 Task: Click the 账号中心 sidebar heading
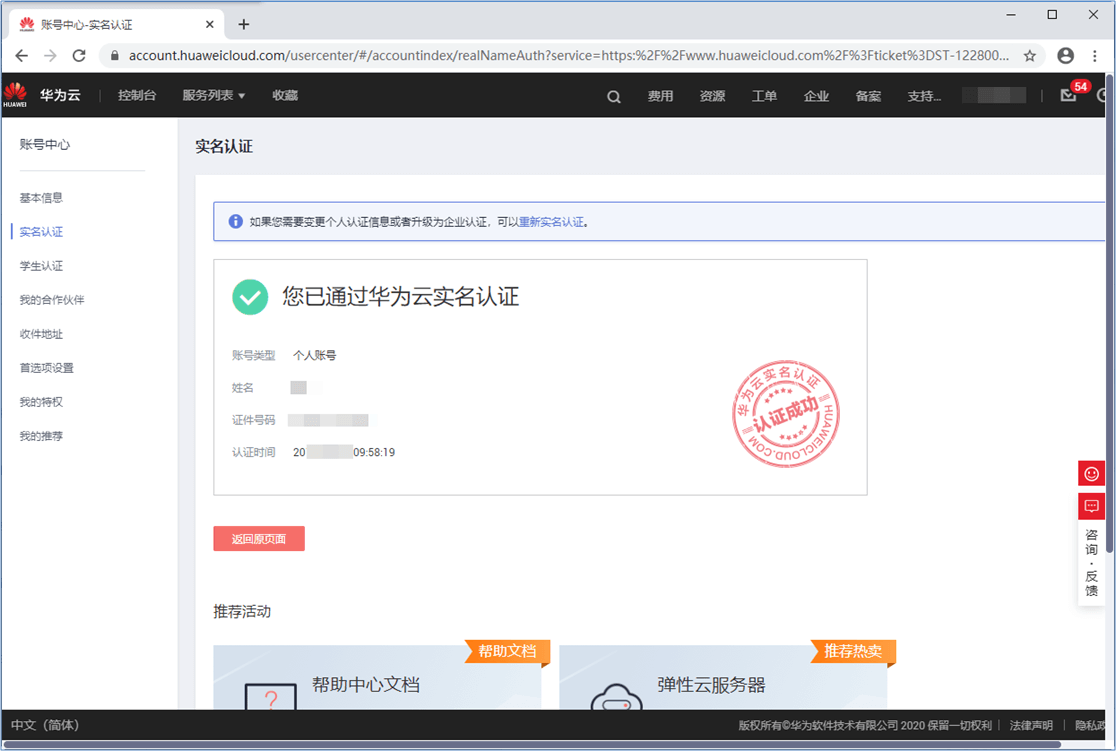[44, 145]
